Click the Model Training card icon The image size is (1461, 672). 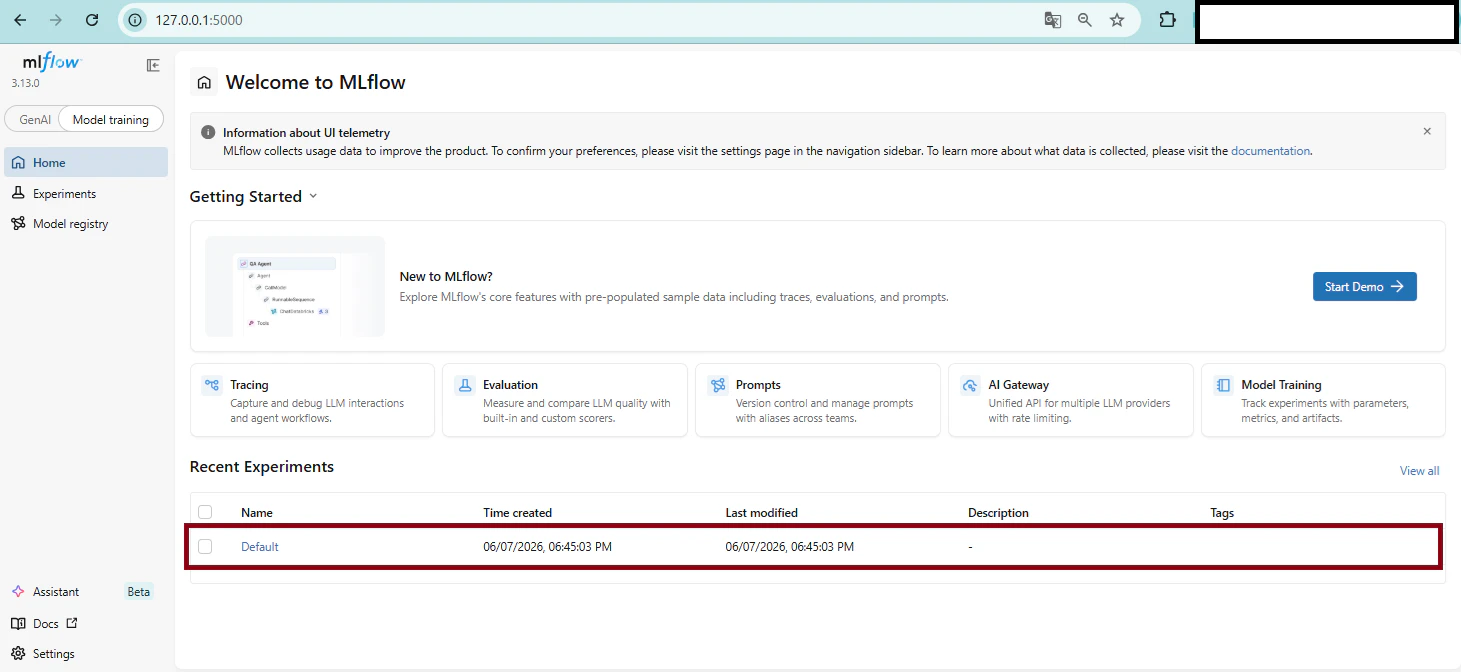[1223, 386]
